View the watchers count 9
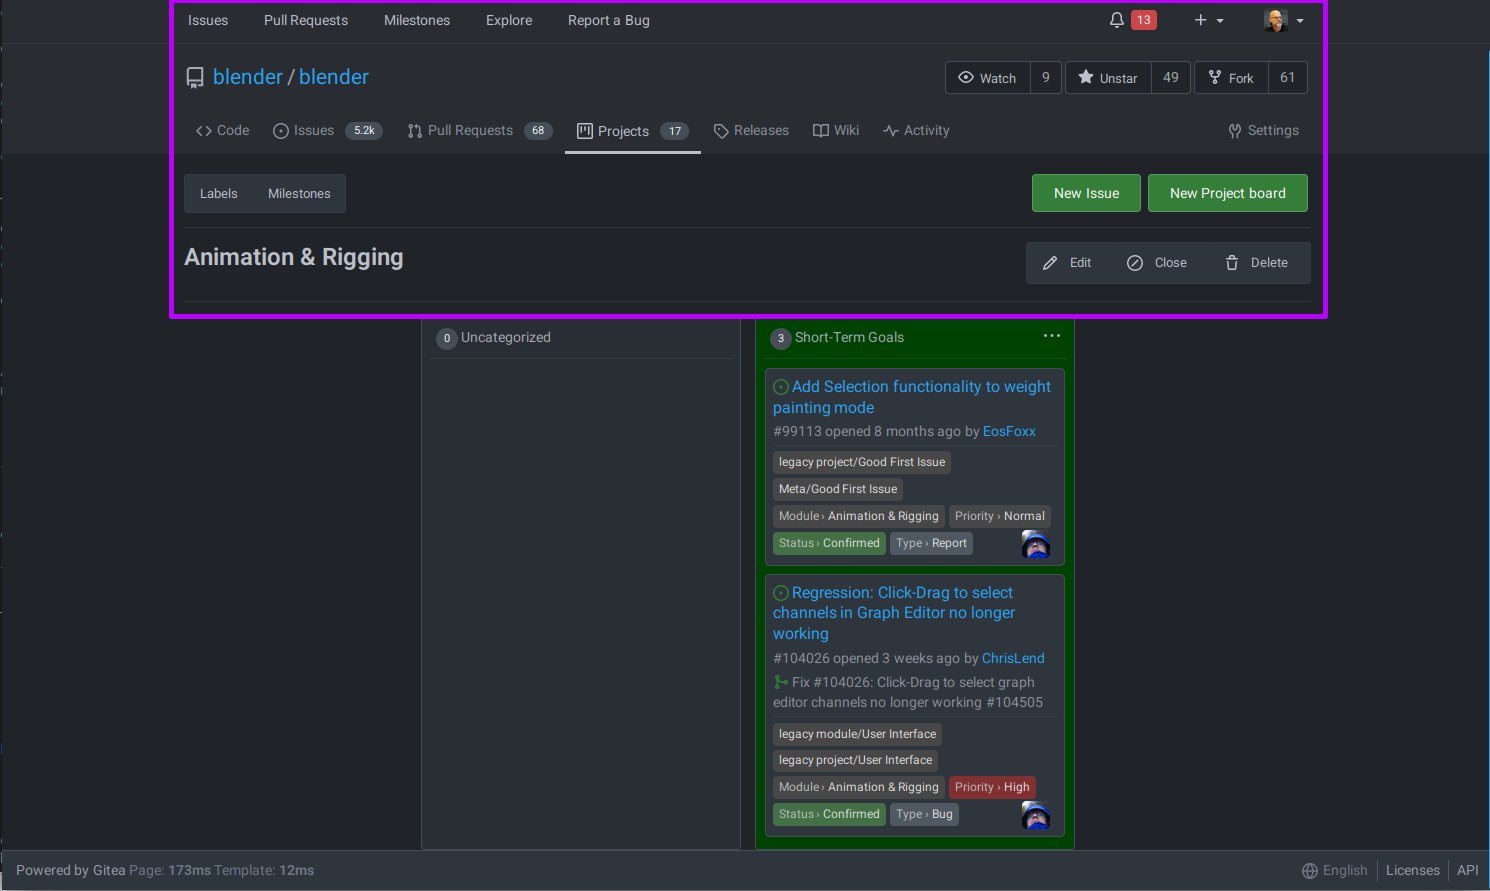 click(x=1046, y=78)
